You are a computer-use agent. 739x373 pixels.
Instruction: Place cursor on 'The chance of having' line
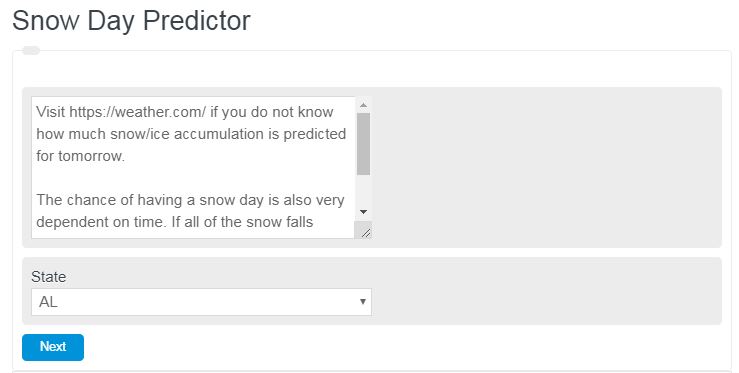point(190,200)
